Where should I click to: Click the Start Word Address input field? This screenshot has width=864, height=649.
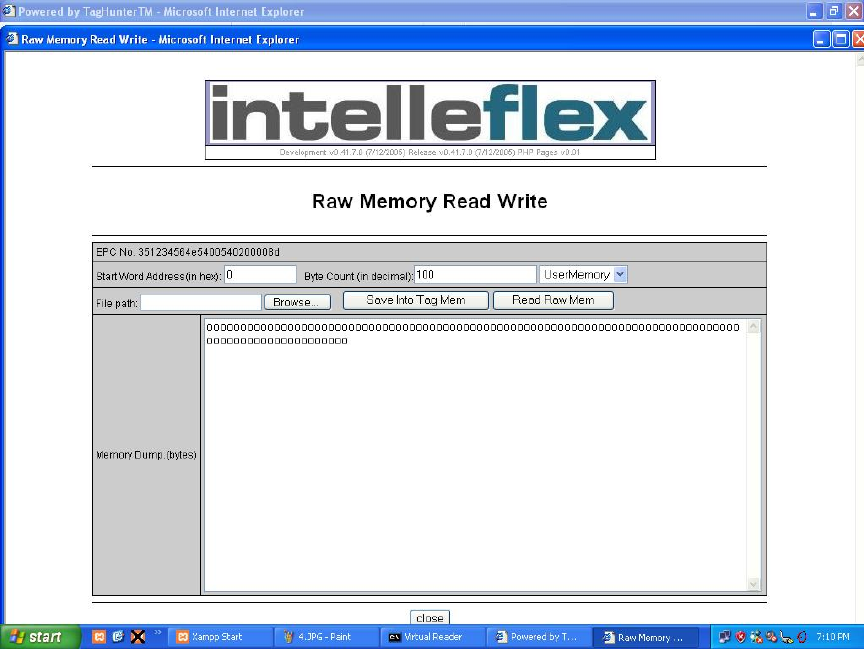coord(260,274)
